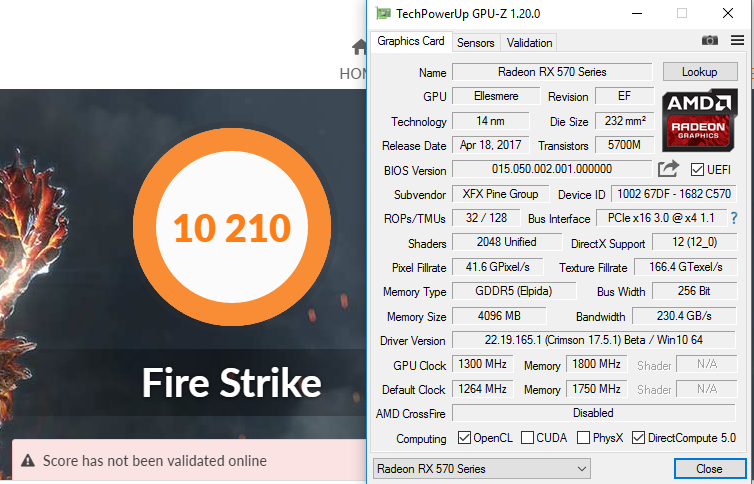Click the Lookup button
Screen dimensions: 754x484
pos(700,72)
